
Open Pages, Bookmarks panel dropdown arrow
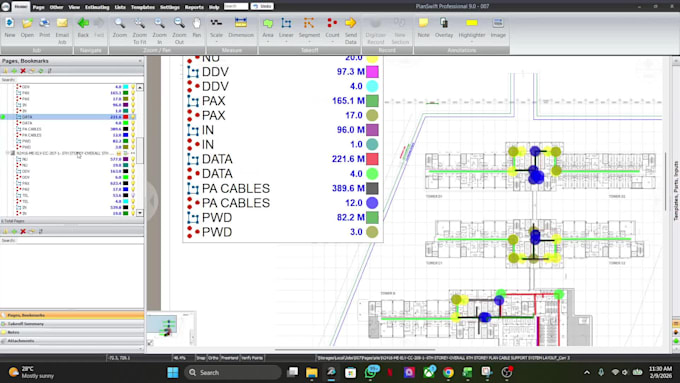tap(140, 61)
